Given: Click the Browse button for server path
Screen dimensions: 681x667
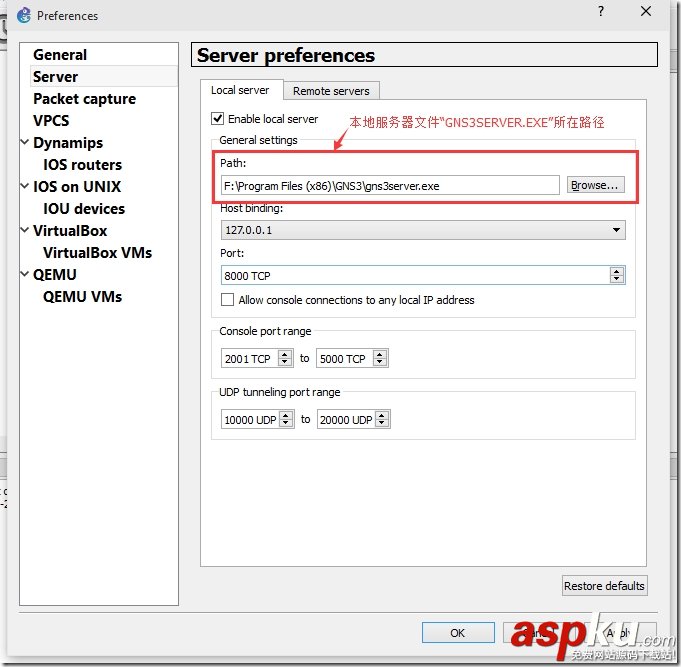Looking at the screenshot, I should 595,185.
